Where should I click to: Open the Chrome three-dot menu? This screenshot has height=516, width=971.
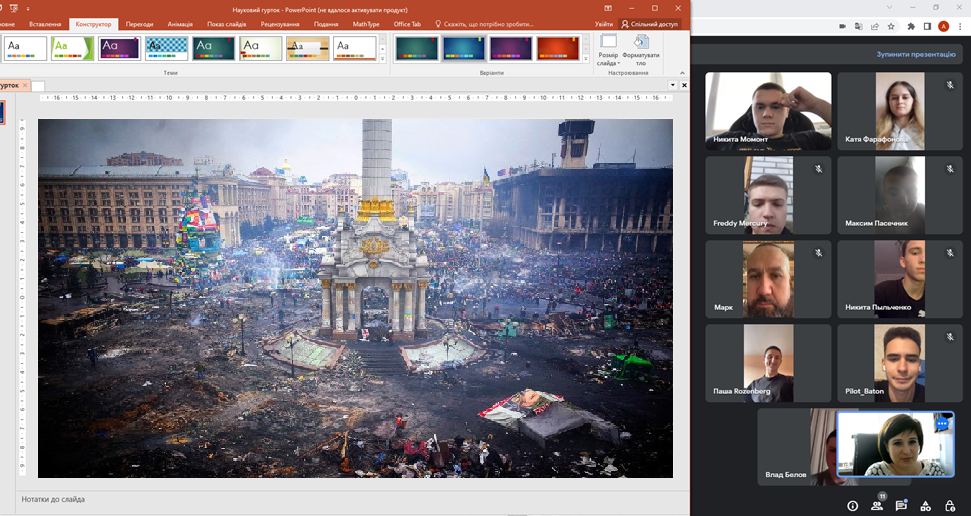(x=961, y=27)
